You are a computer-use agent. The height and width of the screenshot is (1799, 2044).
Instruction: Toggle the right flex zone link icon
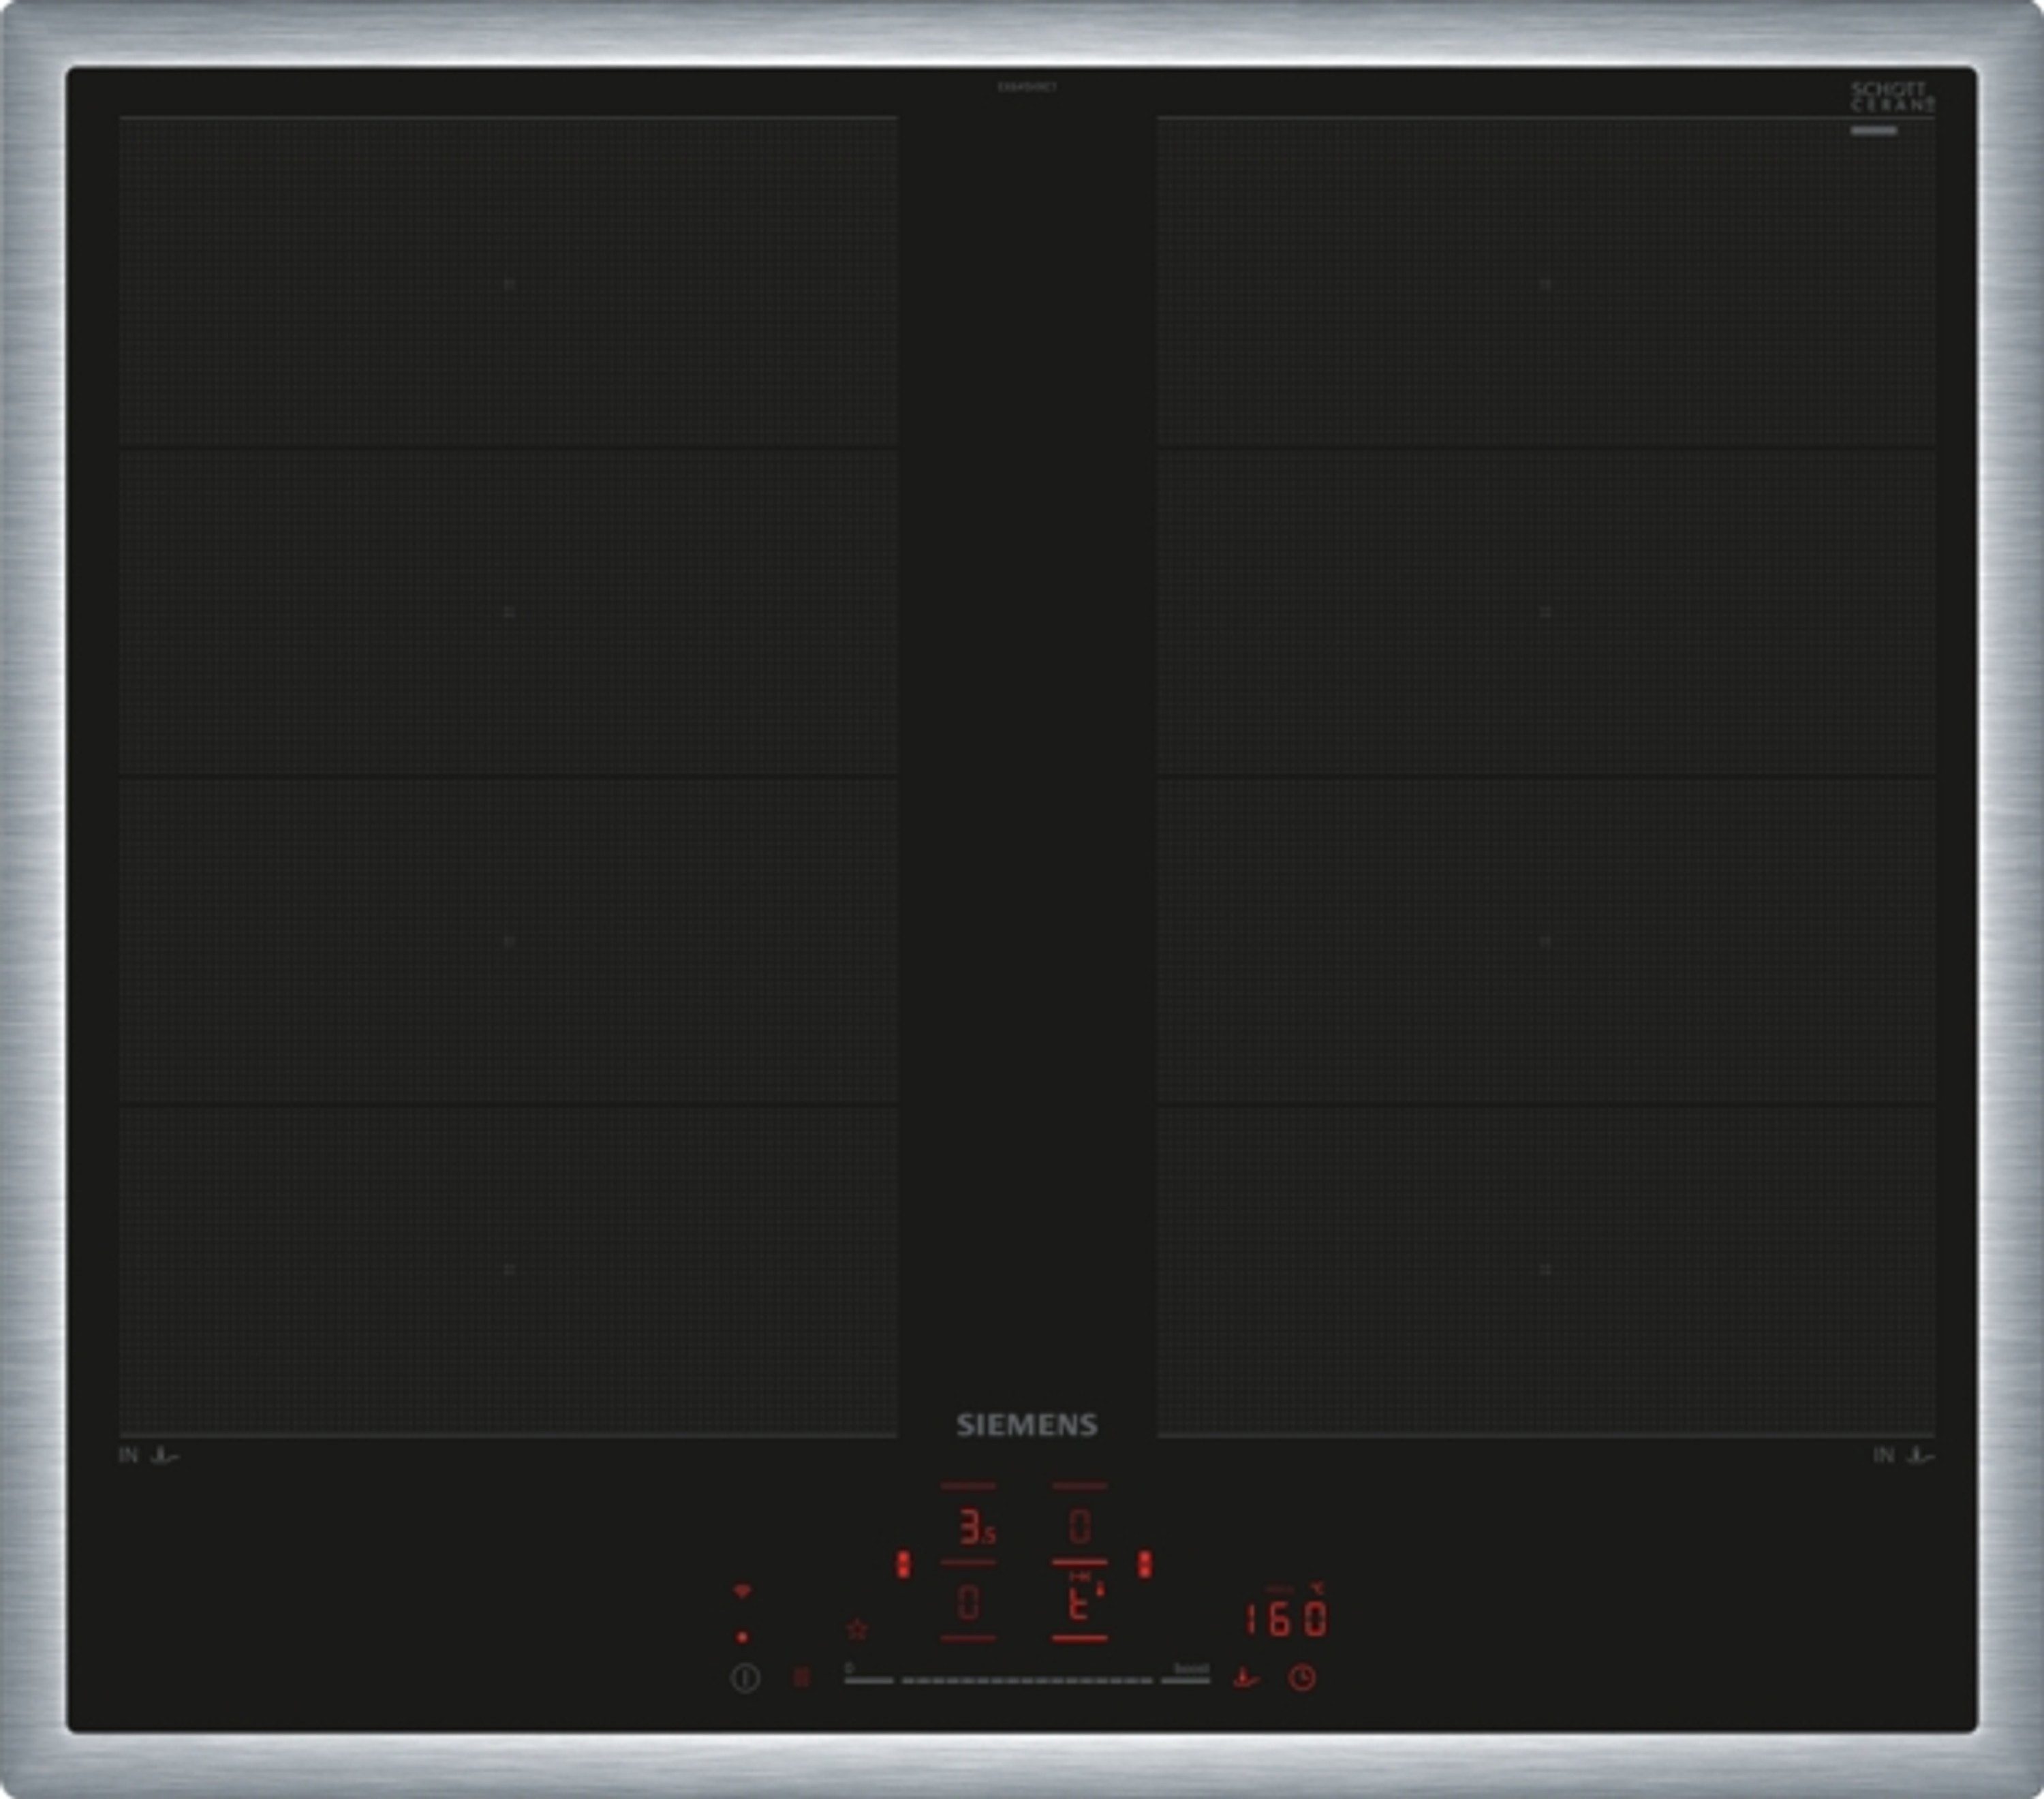(1144, 1565)
